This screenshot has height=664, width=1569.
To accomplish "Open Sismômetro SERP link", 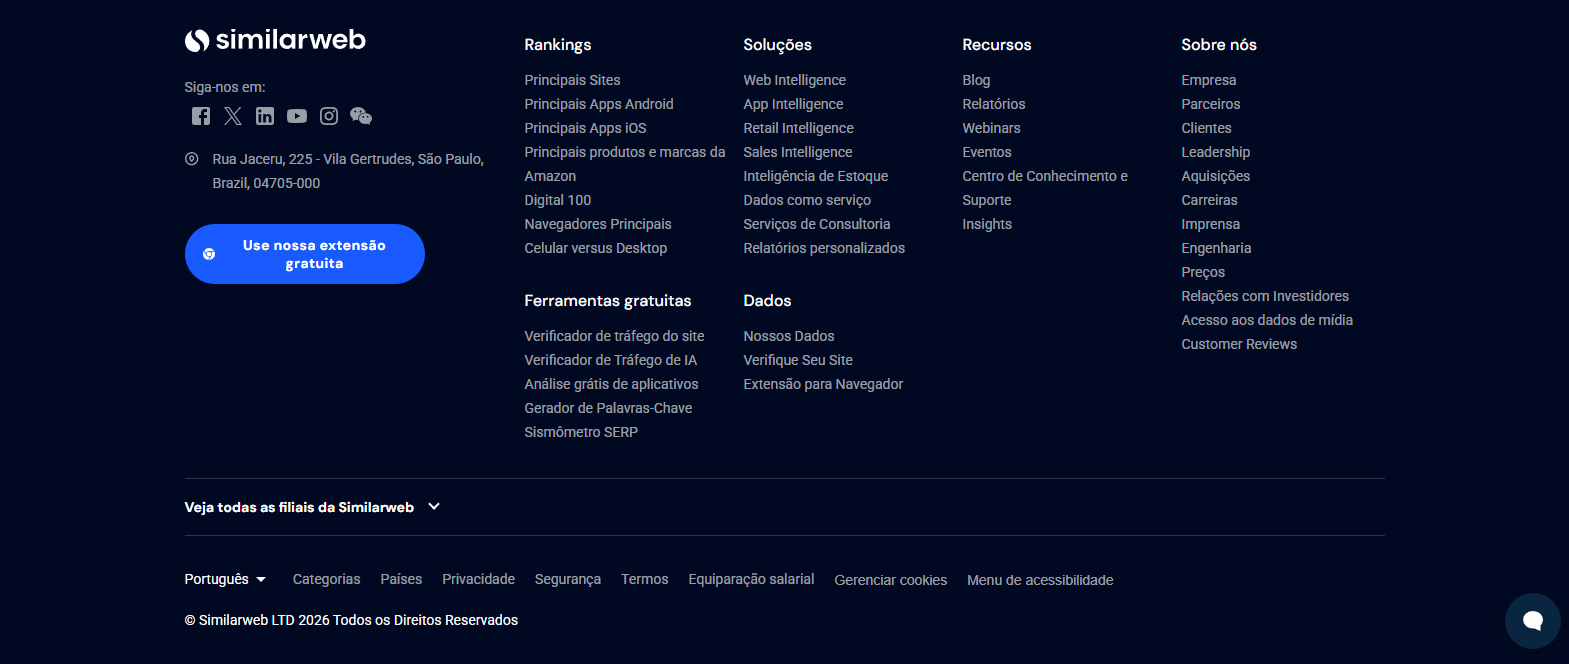I will click(581, 432).
